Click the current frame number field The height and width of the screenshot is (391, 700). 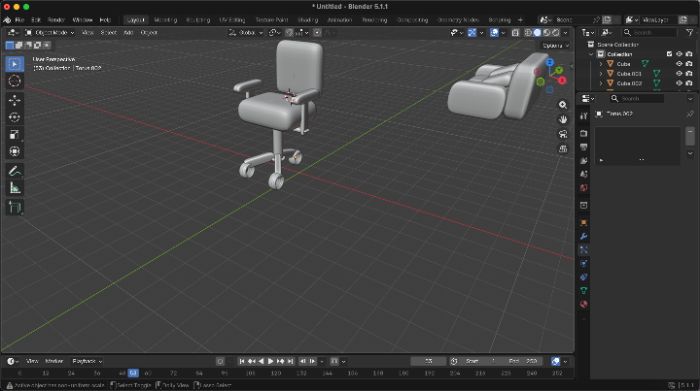[x=428, y=361]
